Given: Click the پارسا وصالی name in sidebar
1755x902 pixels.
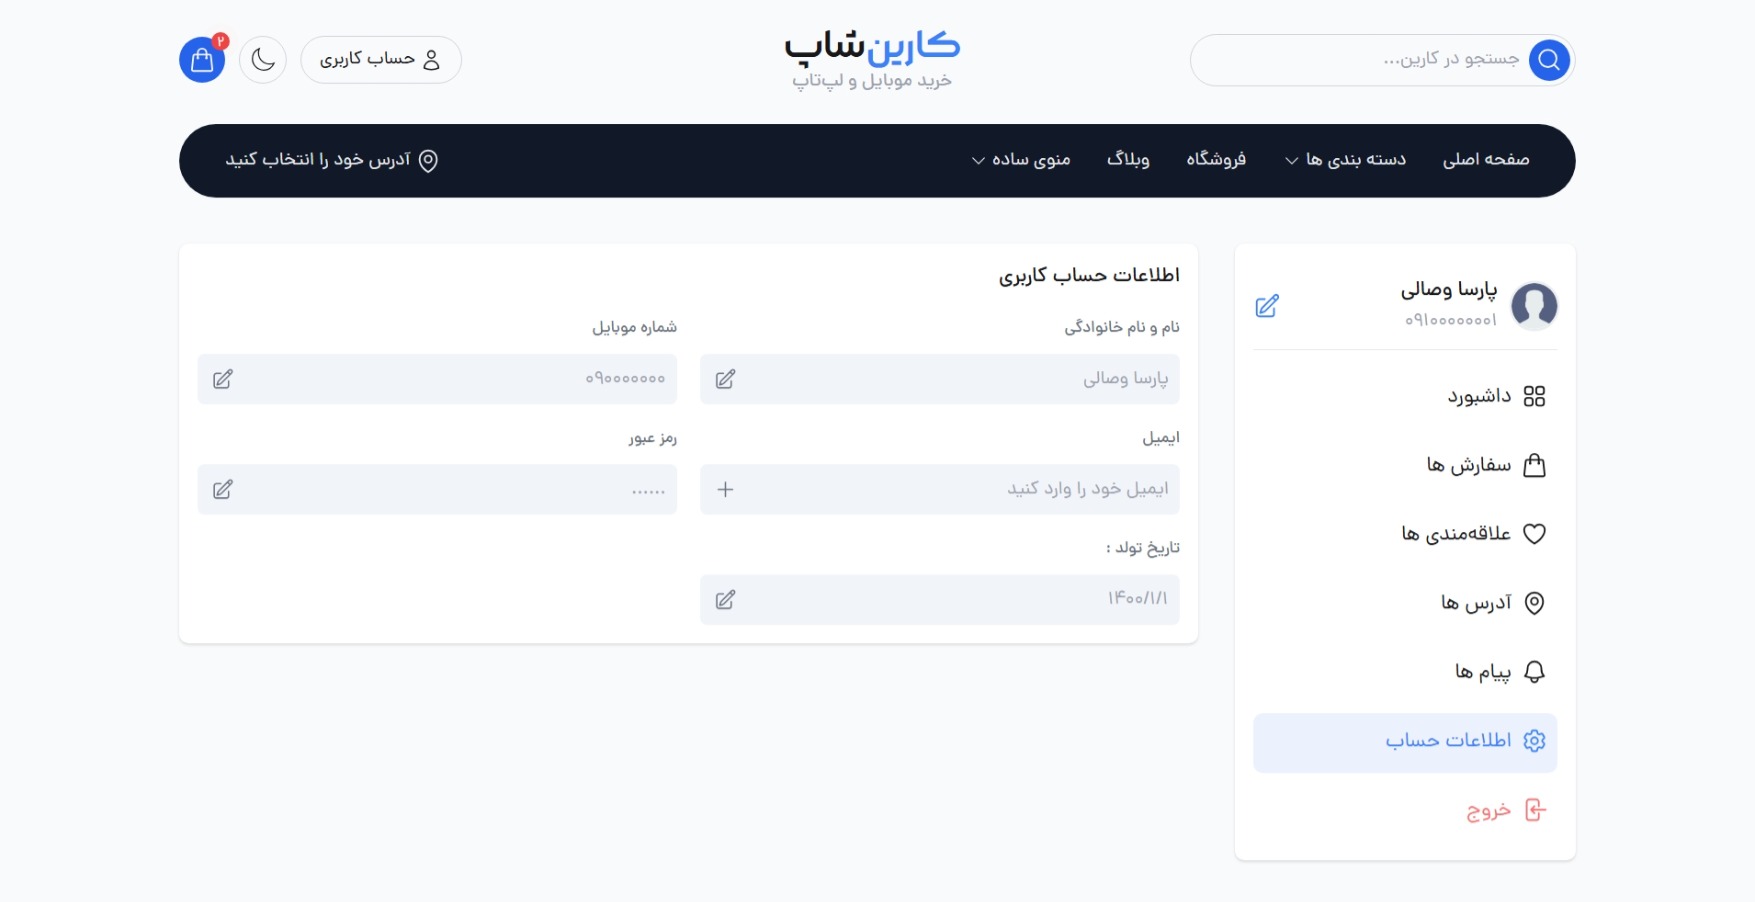Looking at the screenshot, I should click(1449, 290).
